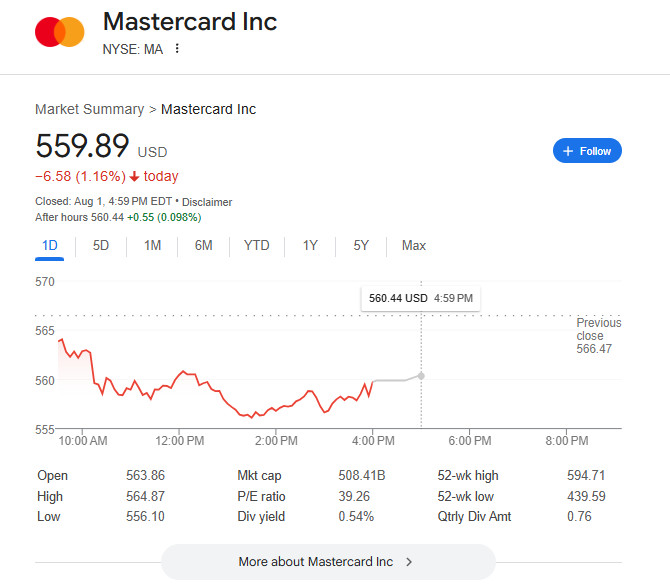670x587 pixels.
Task: Show the 5Y chart range
Action: click(361, 245)
